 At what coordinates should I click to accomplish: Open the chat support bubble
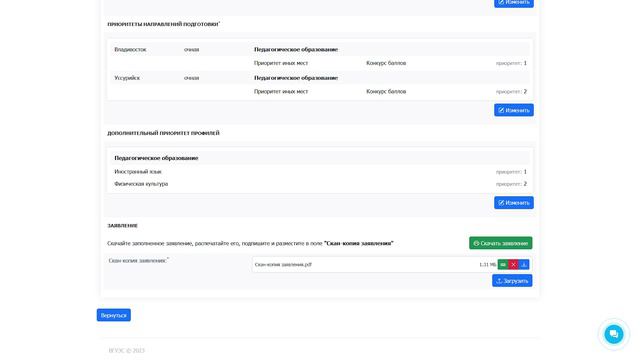tap(613, 334)
